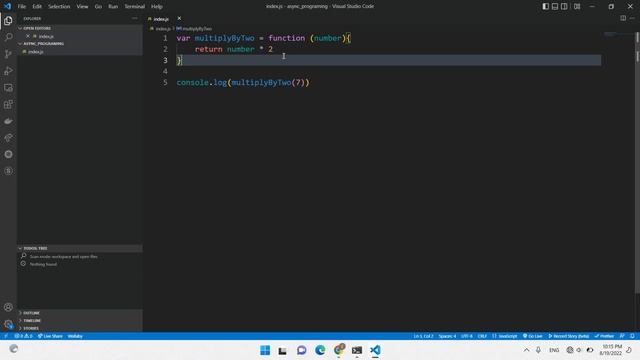Click code line 5 with console.log
Viewport: 640px width, 360px height.
point(243,82)
